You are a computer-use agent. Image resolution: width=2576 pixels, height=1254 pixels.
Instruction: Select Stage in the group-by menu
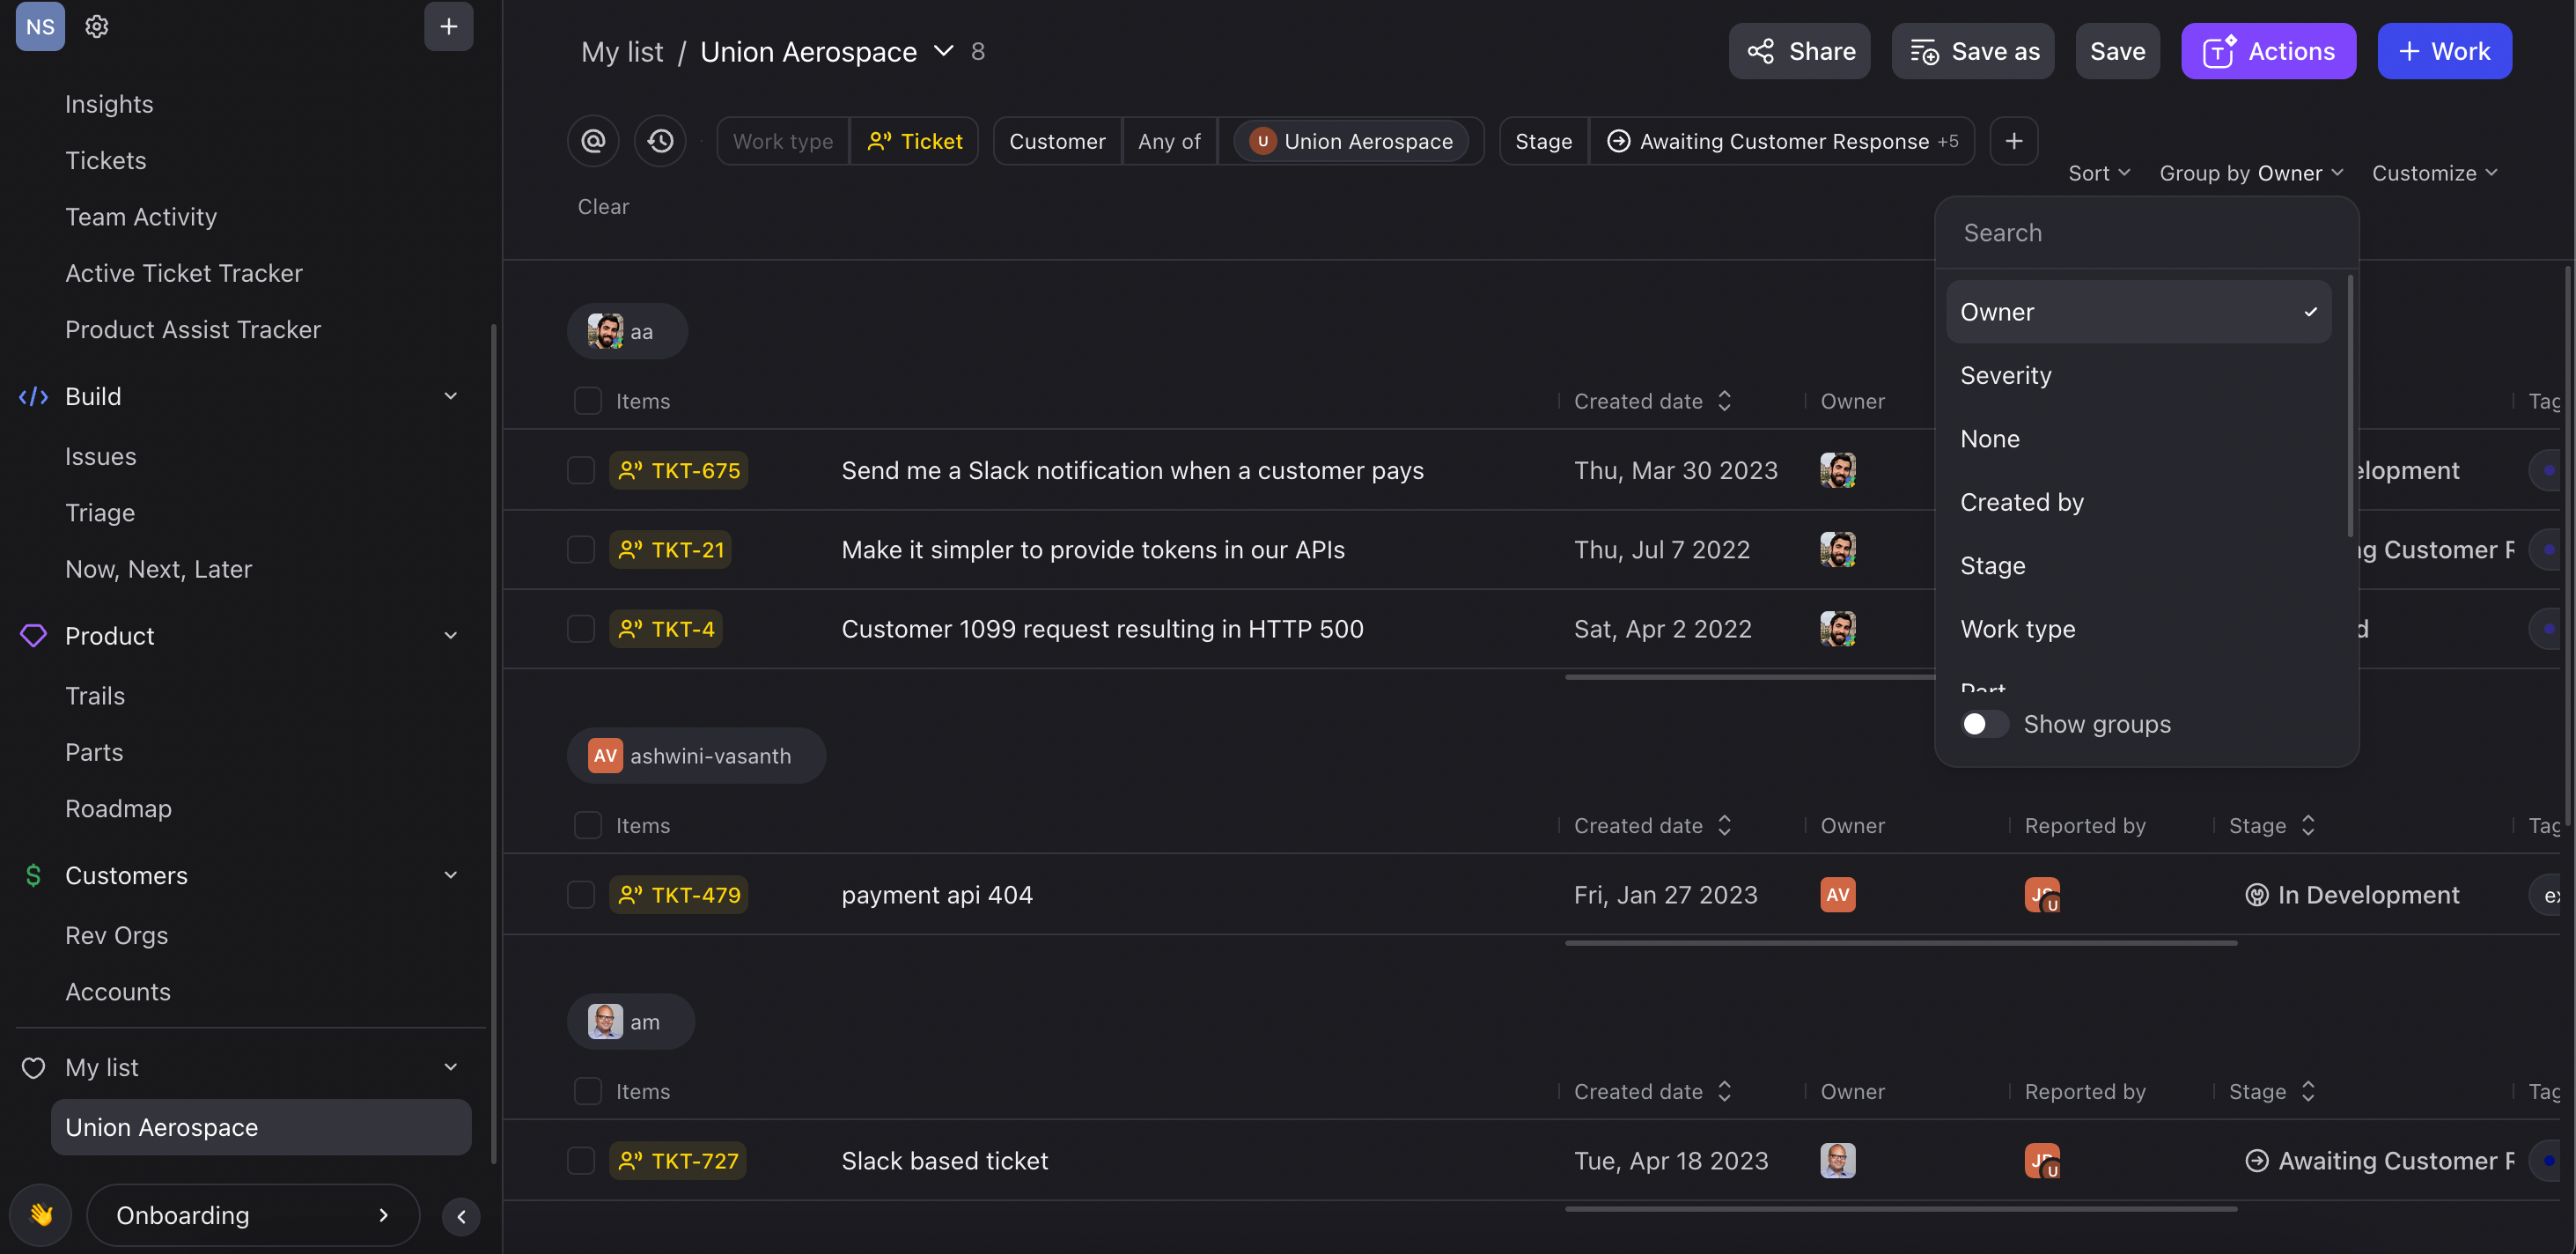(1992, 565)
